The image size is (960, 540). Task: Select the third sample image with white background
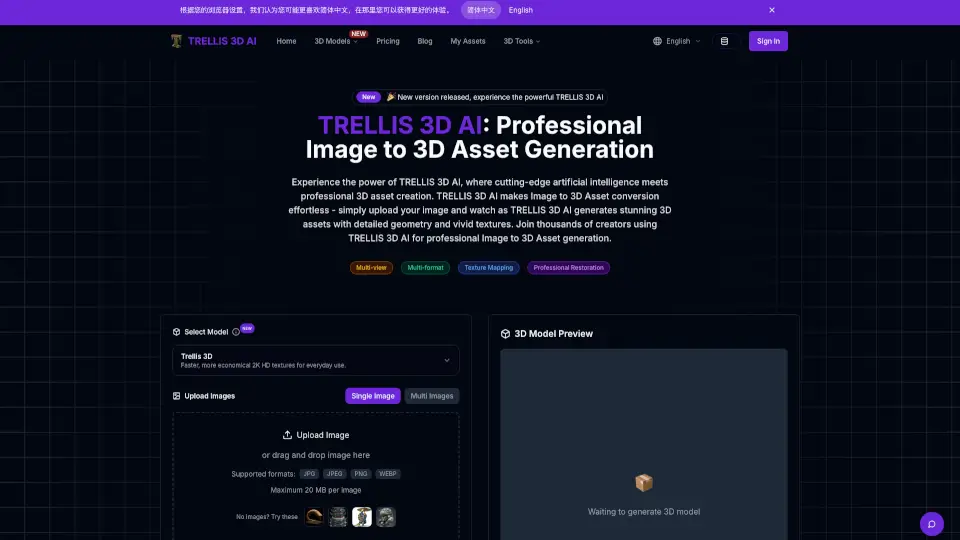point(362,517)
